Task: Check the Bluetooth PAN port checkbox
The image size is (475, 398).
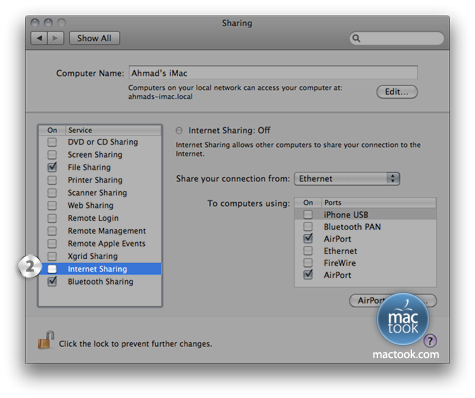Action: pos(308,227)
